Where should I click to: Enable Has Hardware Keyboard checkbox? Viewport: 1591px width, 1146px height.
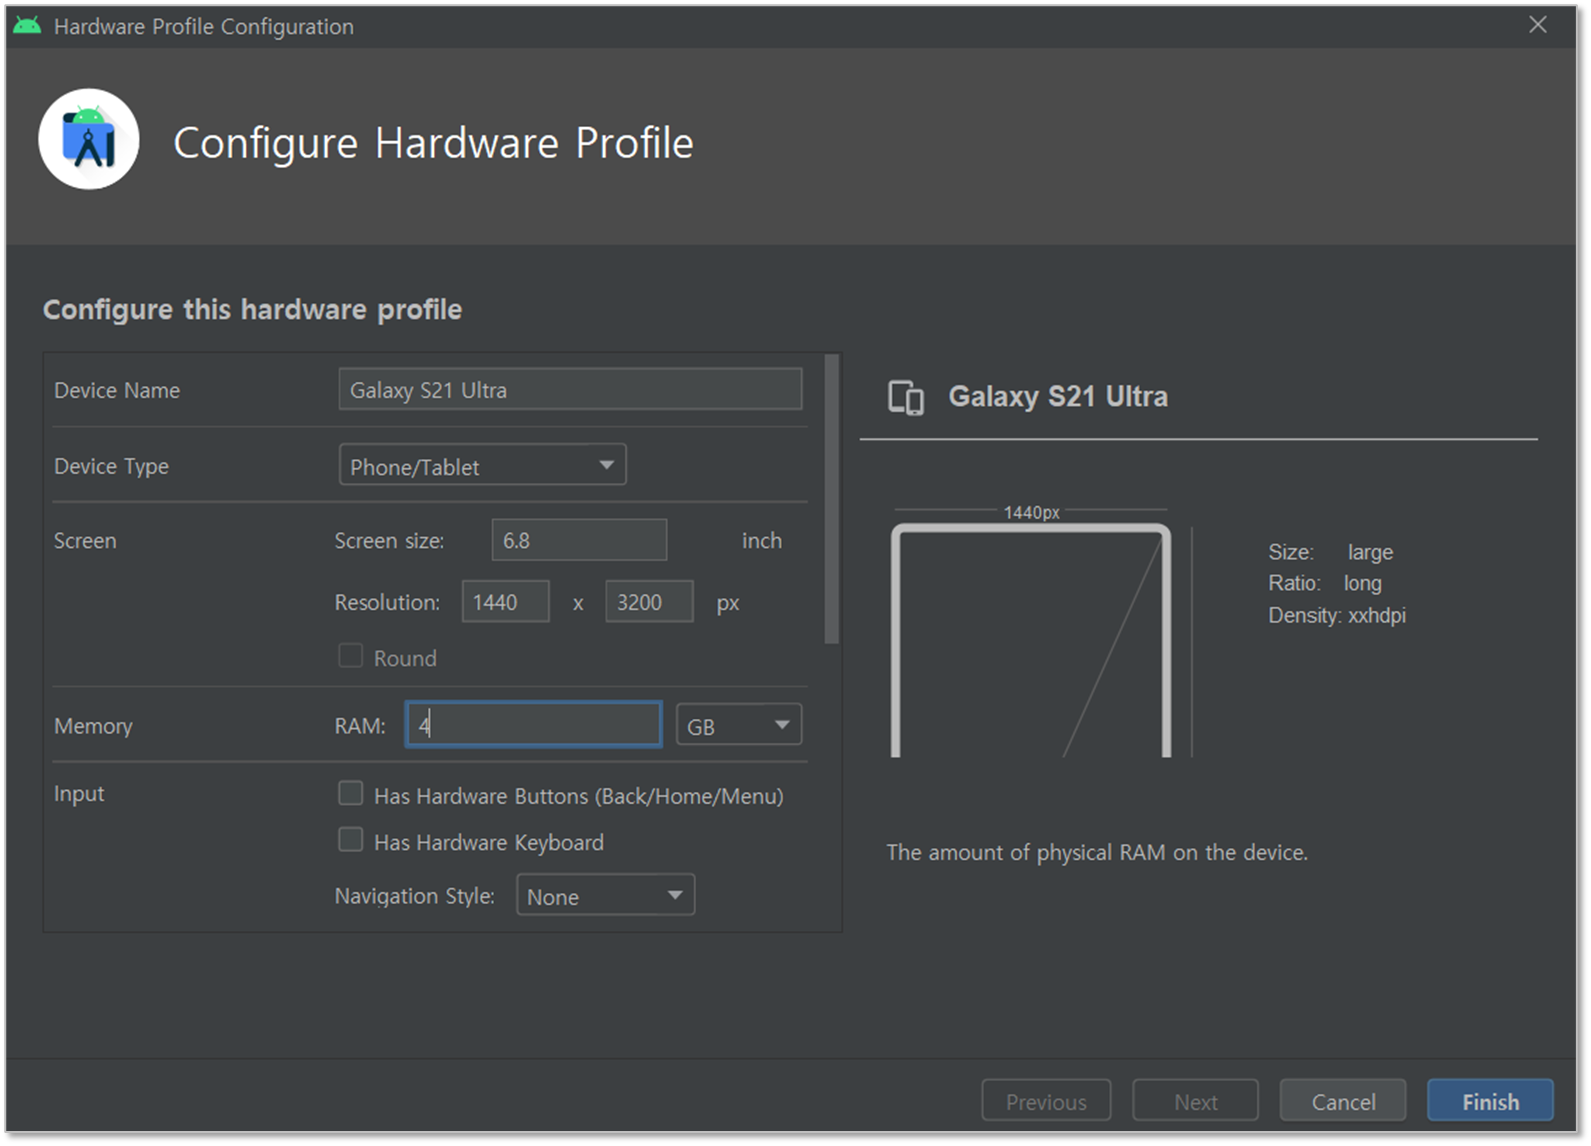(x=350, y=840)
